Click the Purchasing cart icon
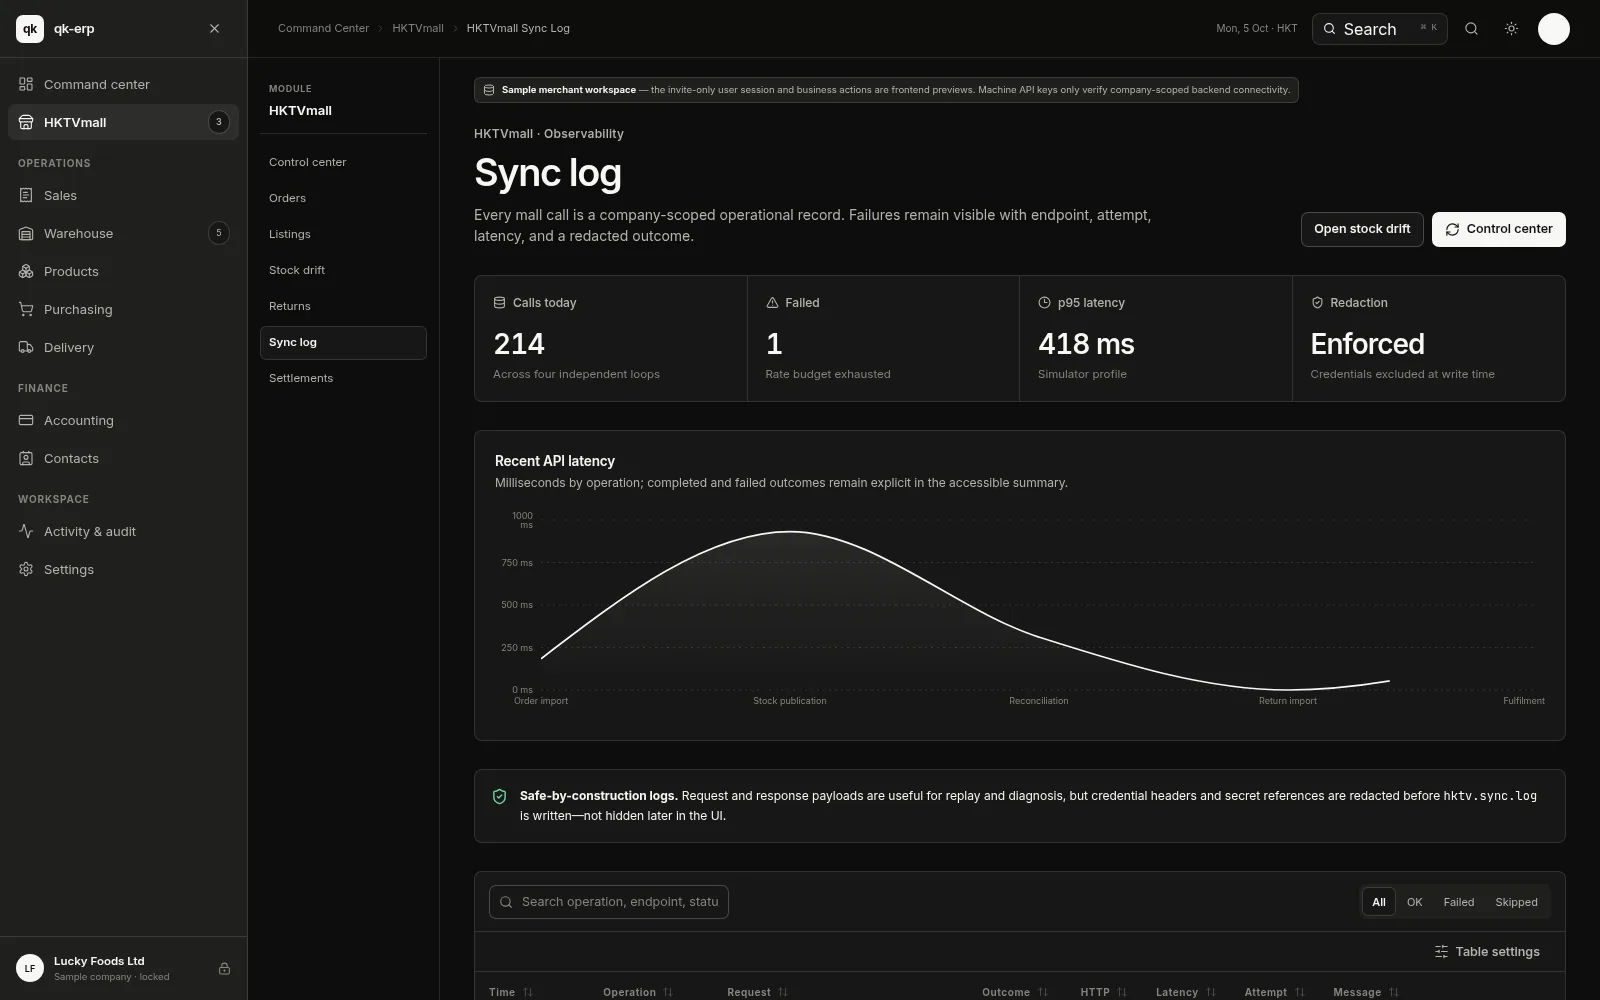The width and height of the screenshot is (1600, 1000). [x=26, y=309]
